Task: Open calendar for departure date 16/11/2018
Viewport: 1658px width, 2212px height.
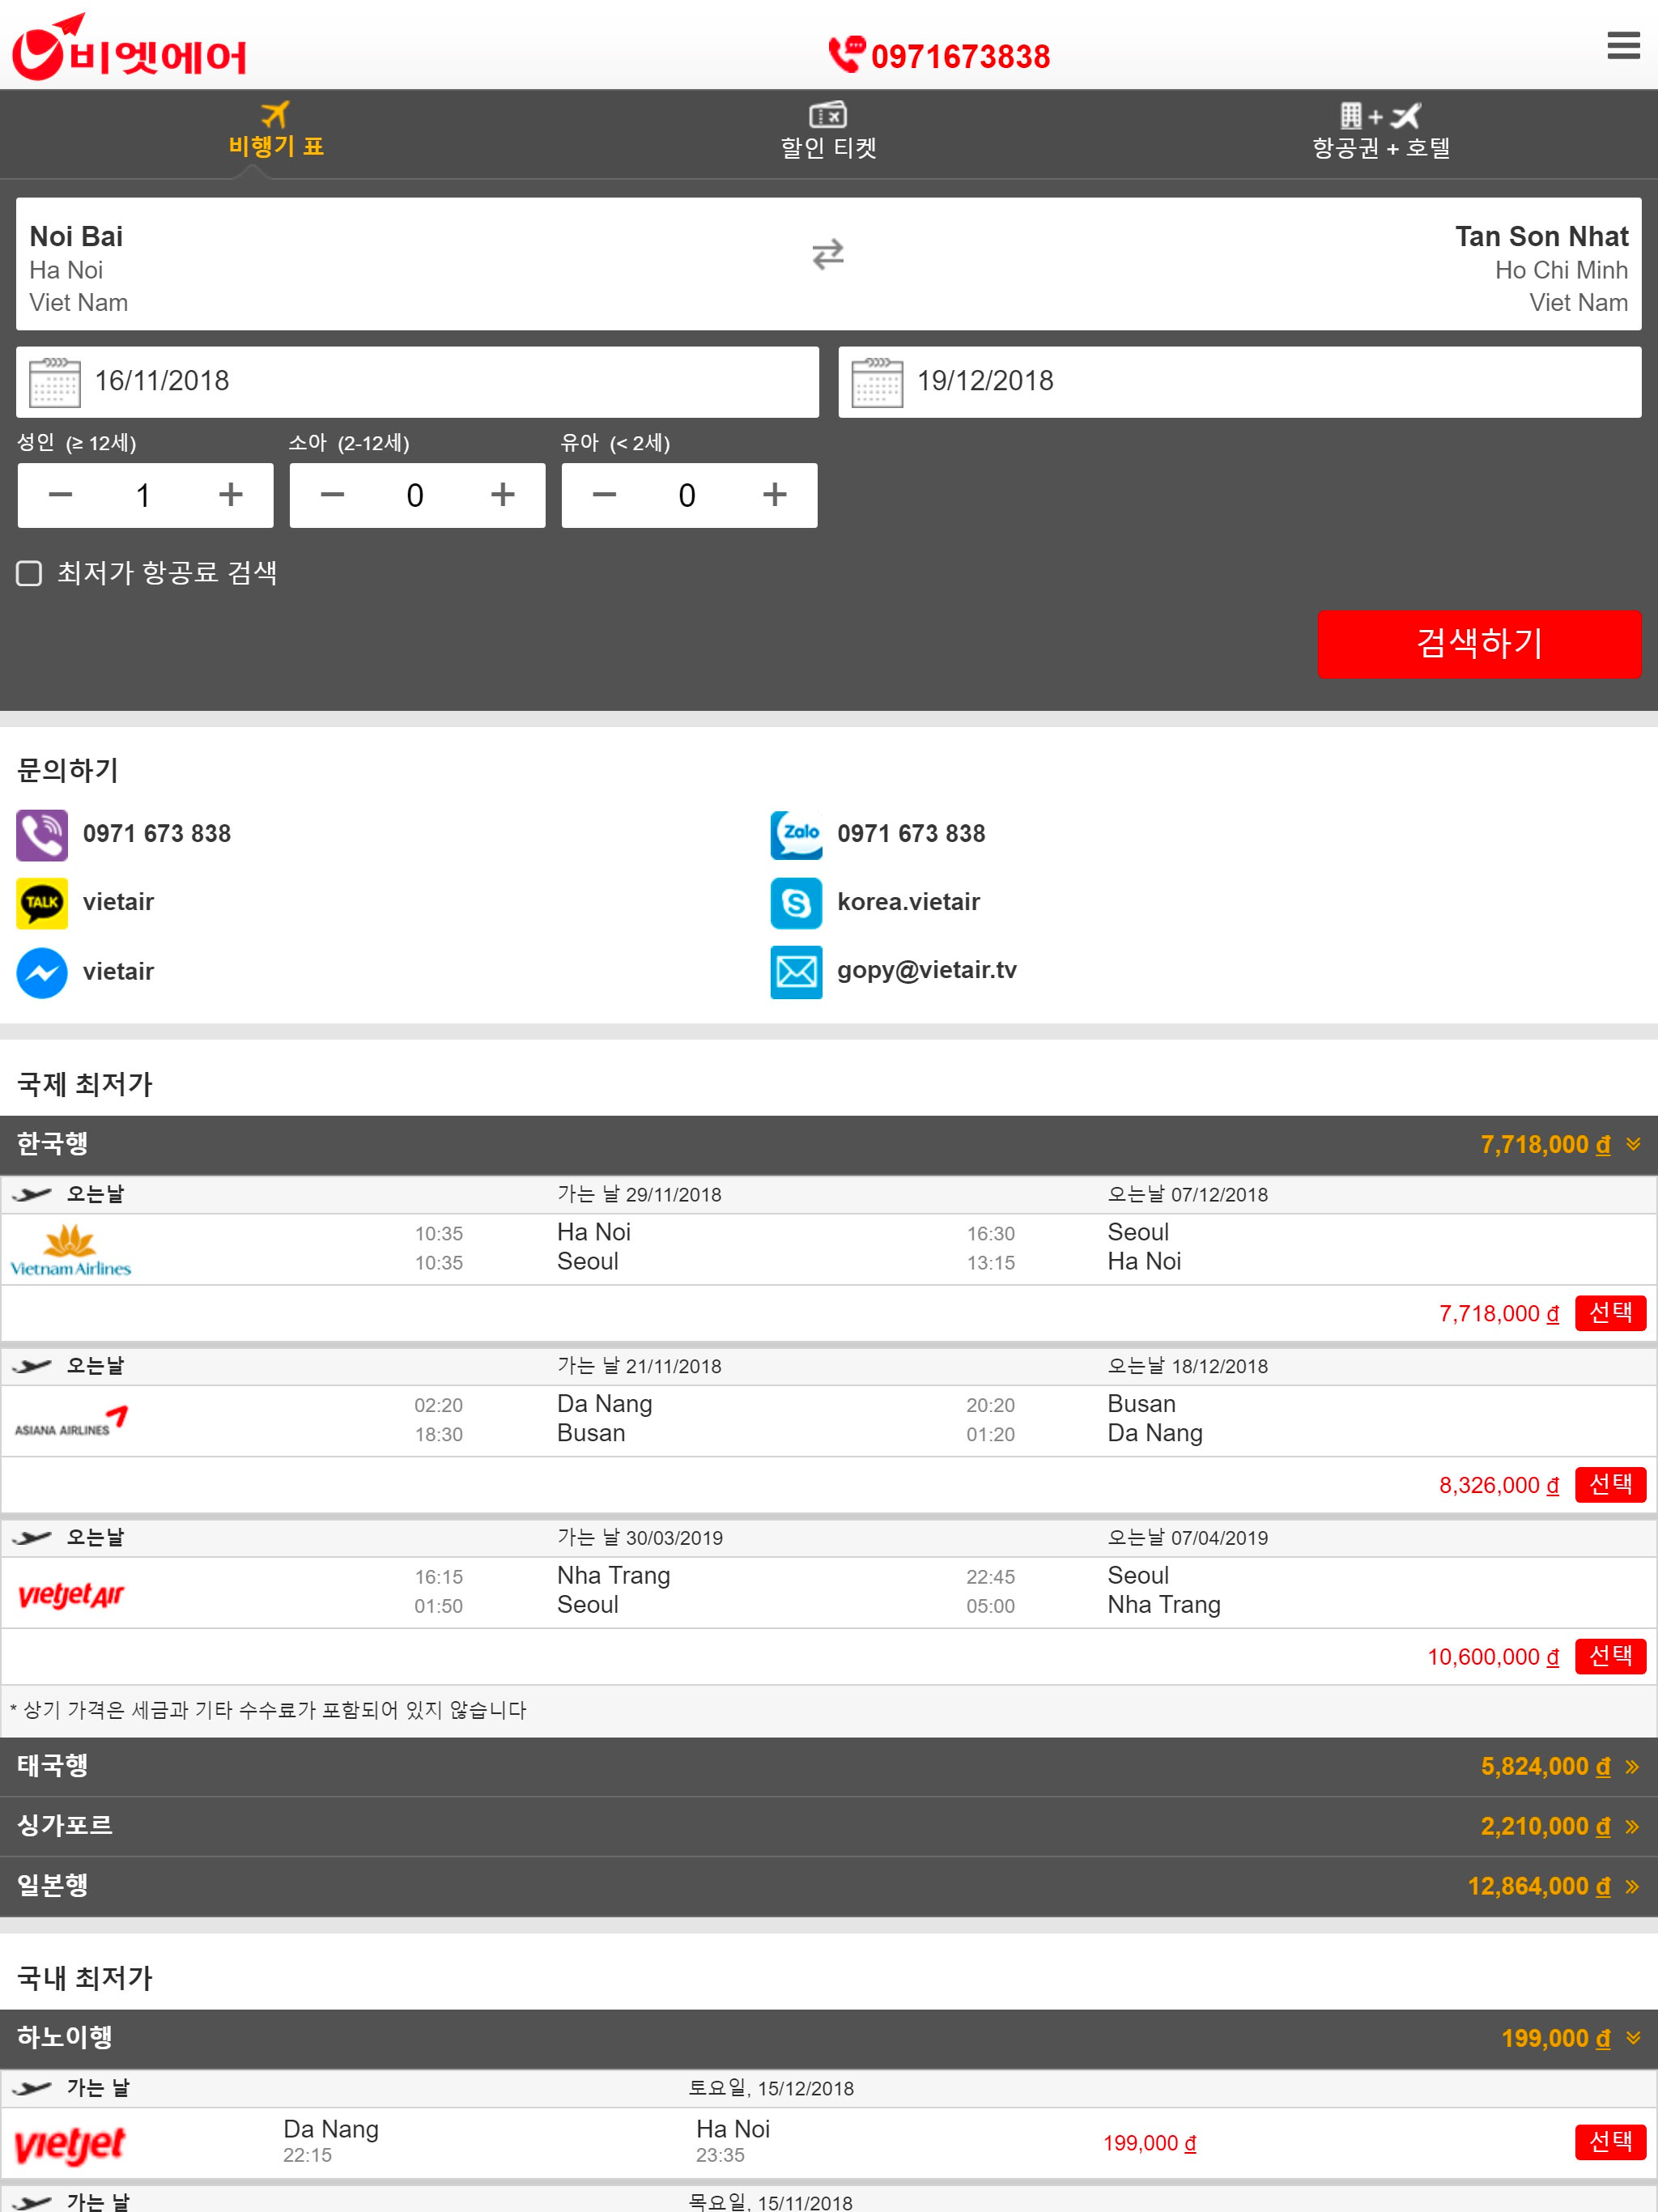Action: 55,382
